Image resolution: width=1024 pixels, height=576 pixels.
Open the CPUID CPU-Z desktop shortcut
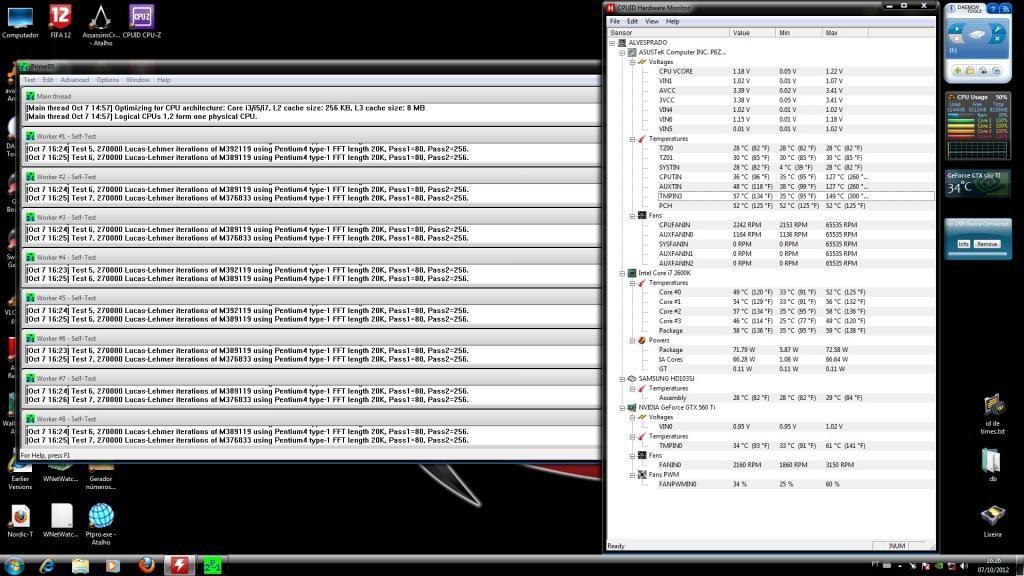(142, 22)
